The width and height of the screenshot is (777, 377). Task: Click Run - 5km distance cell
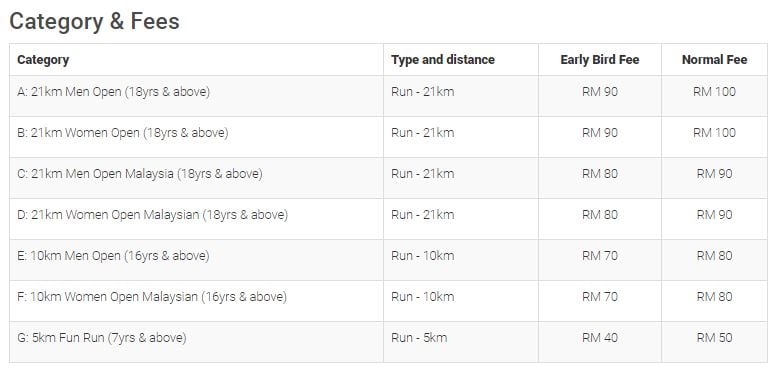click(x=419, y=338)
